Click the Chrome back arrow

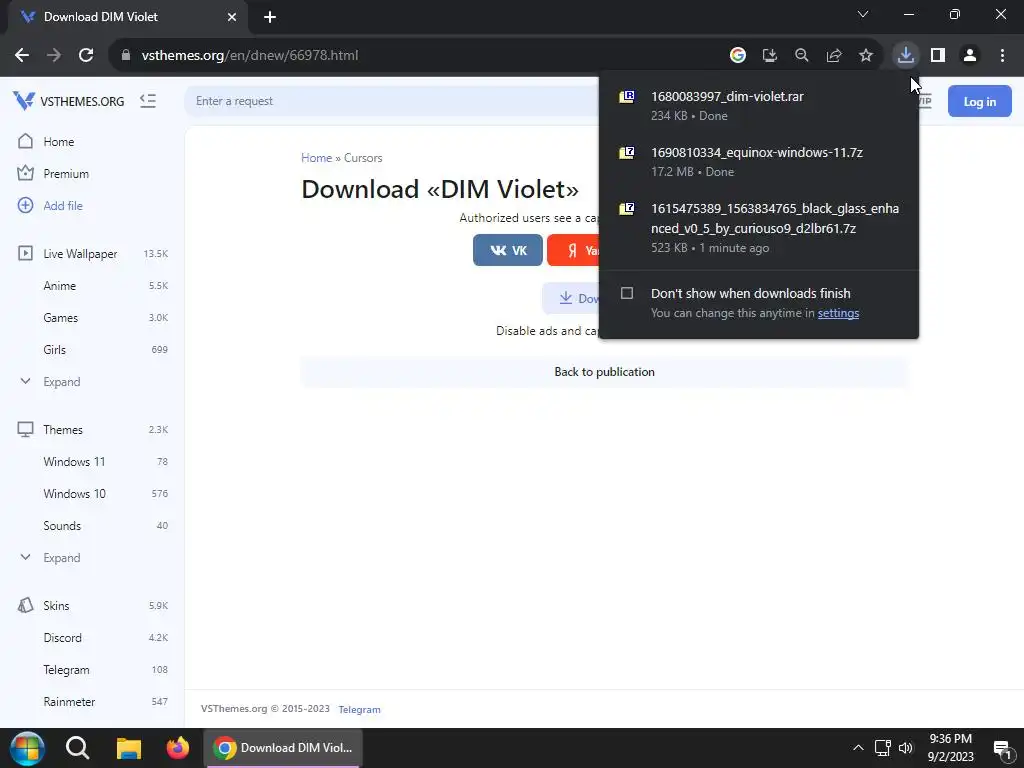point(22,56)
